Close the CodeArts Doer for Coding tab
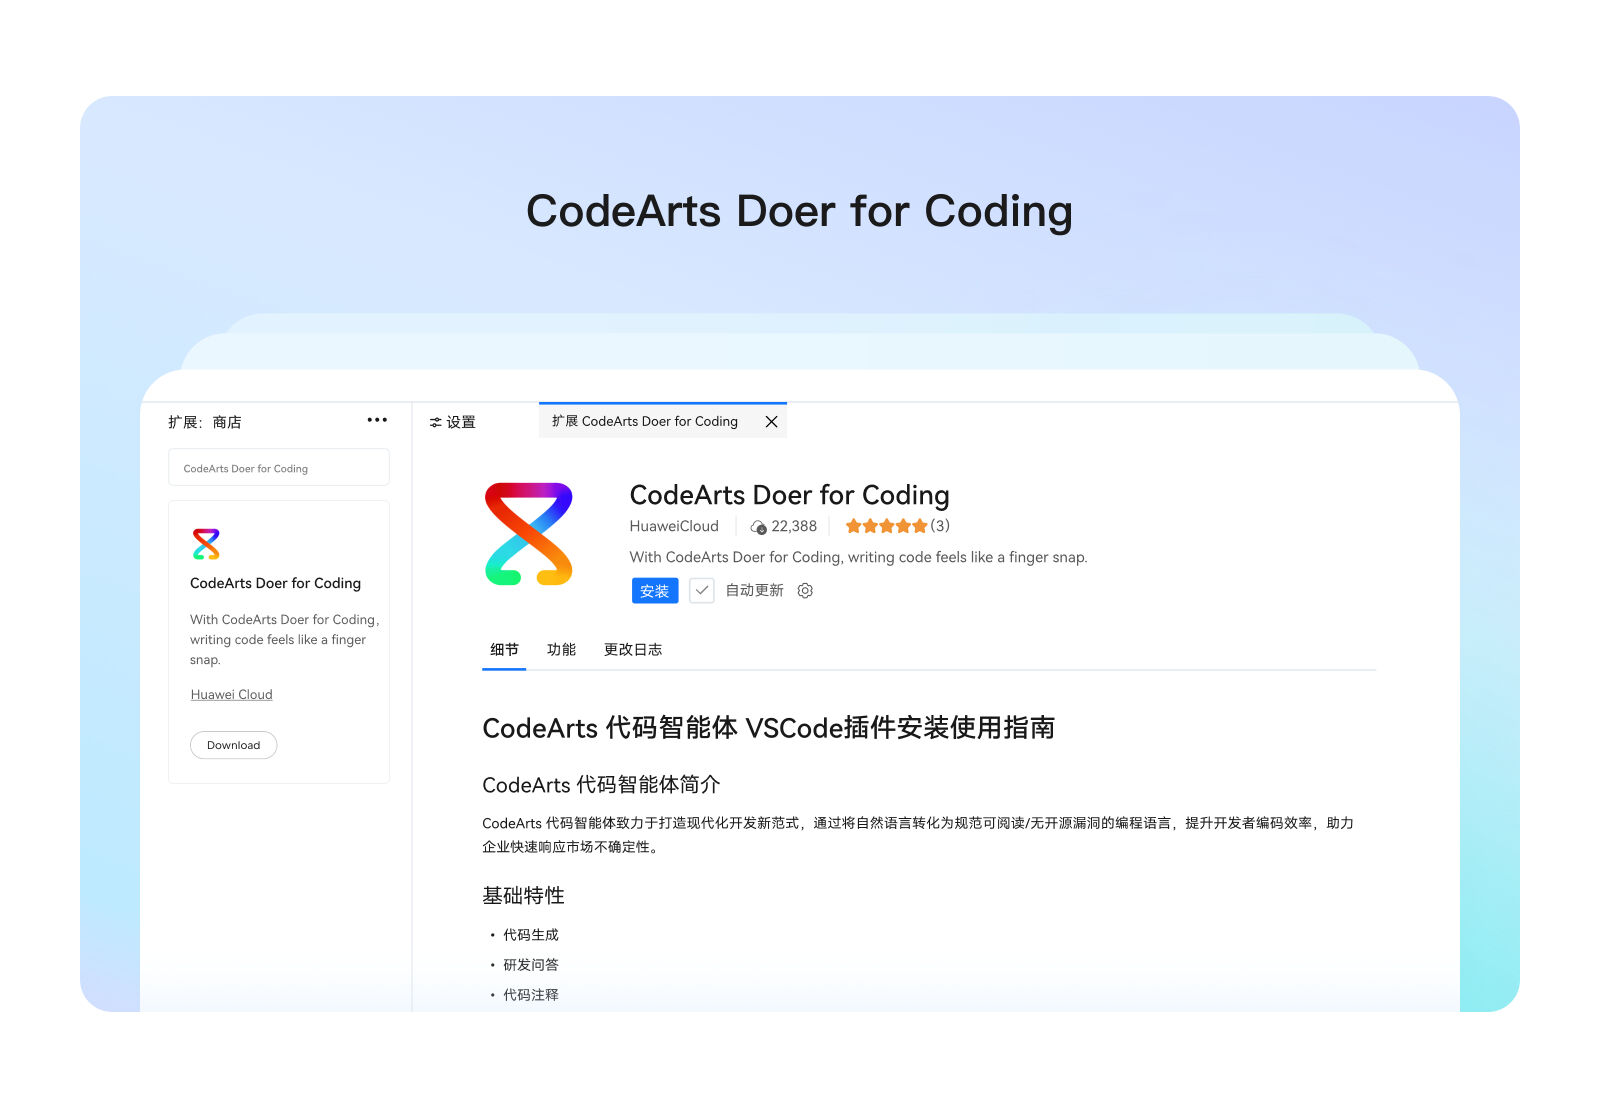 point(771,422)
